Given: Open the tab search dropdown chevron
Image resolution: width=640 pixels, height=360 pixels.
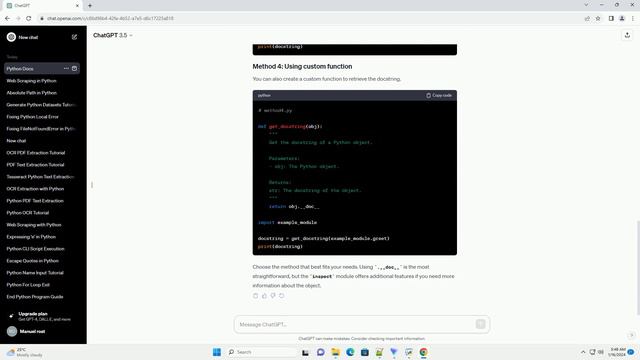Looking at the screenshot, I should point(586,5).
